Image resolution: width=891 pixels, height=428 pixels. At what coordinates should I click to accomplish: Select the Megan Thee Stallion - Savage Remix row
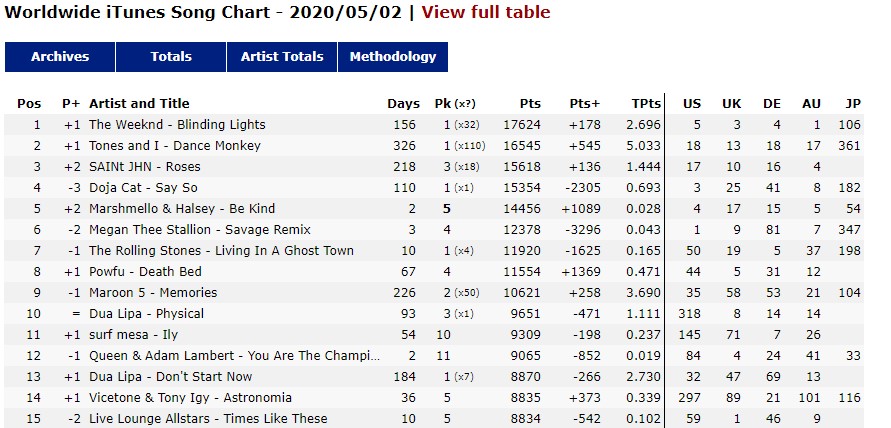[x=434, y=230]
